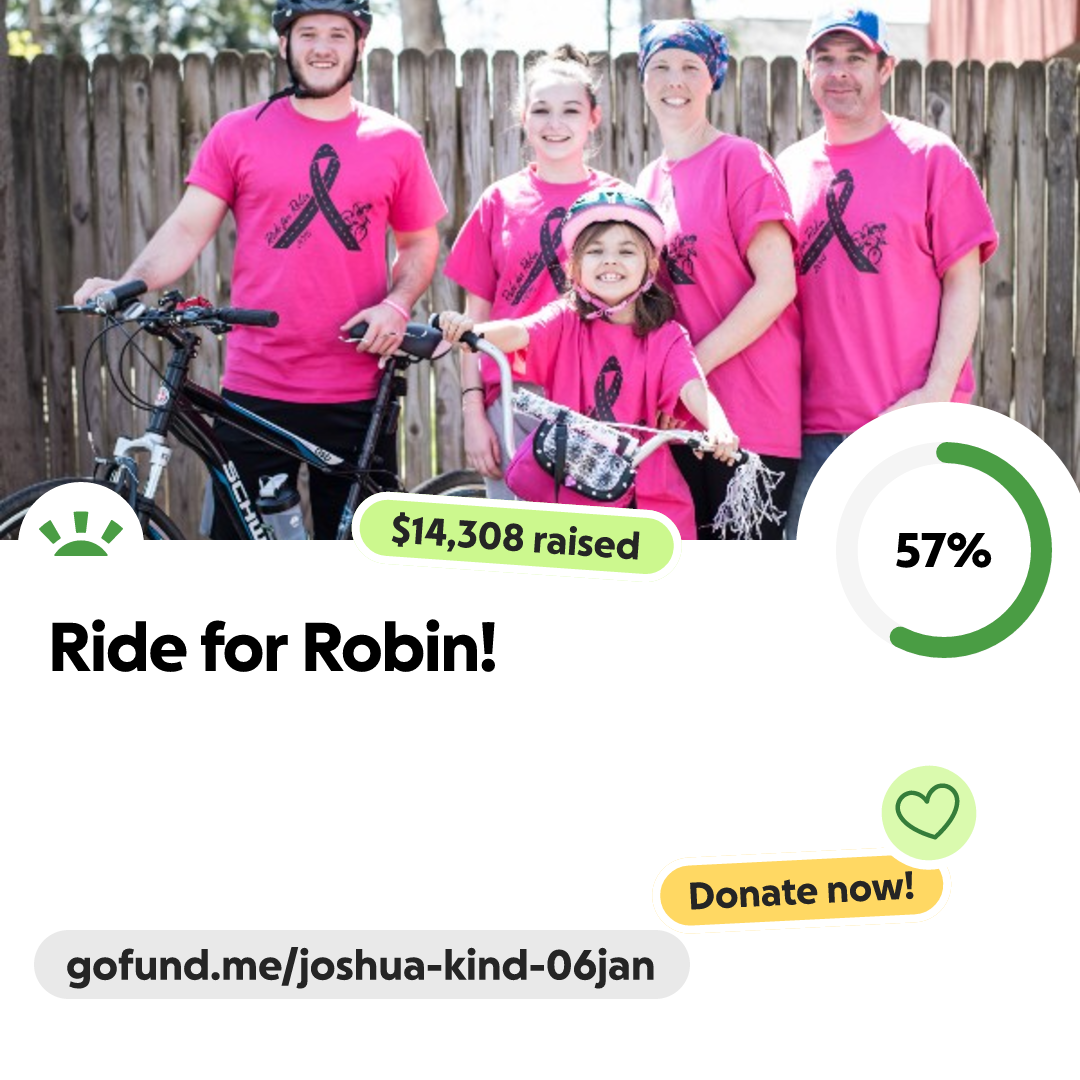Image resolution: width=1080 pixels, height=1080 pixels.
Task: Select the $14,308 raised badge
Action: [516, 537]
